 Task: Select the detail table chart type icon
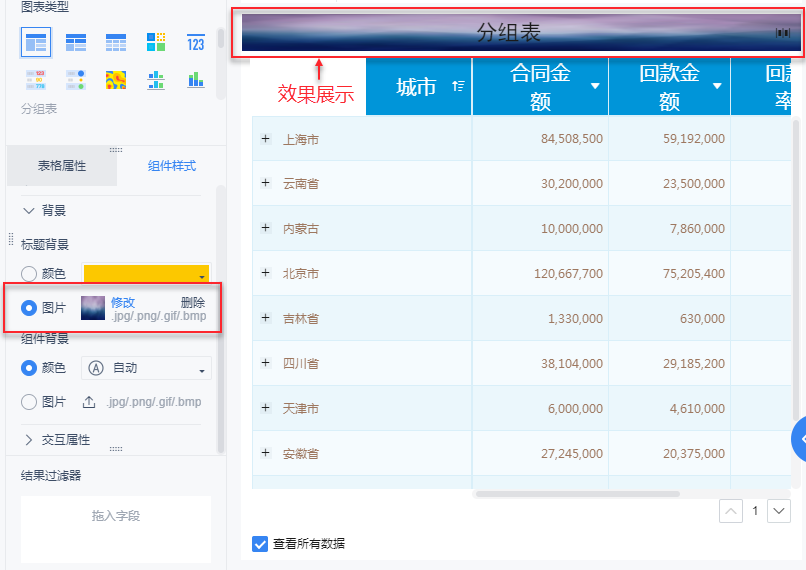pos(116,42)
